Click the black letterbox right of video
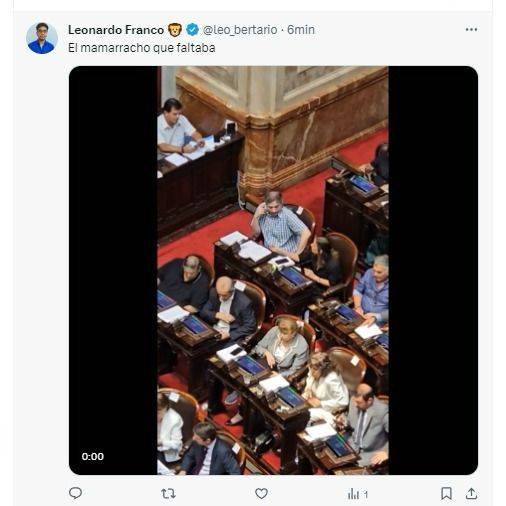506x506 pixels. pyautogui.click(x=433, y=270)
